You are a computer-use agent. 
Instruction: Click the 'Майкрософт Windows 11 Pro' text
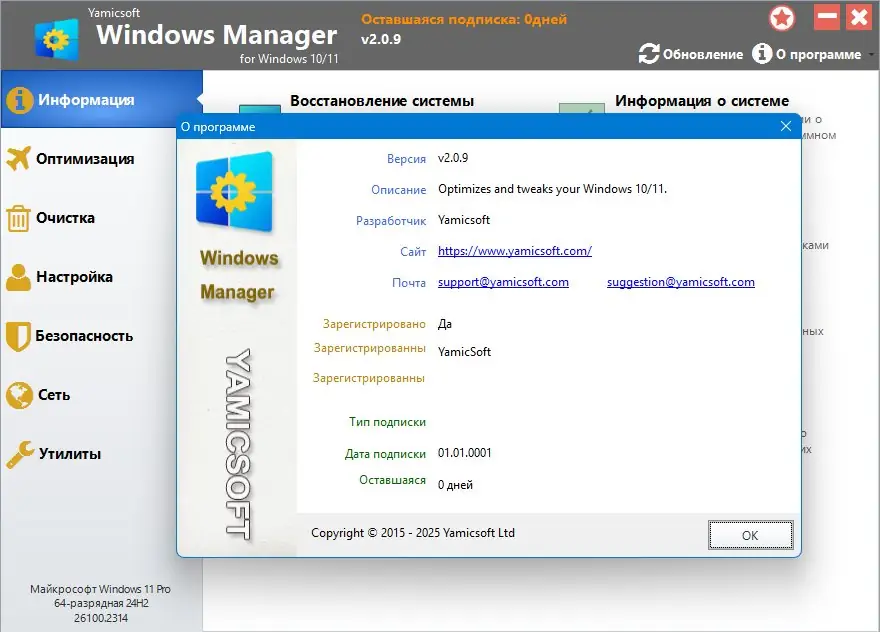pos(100,589)
